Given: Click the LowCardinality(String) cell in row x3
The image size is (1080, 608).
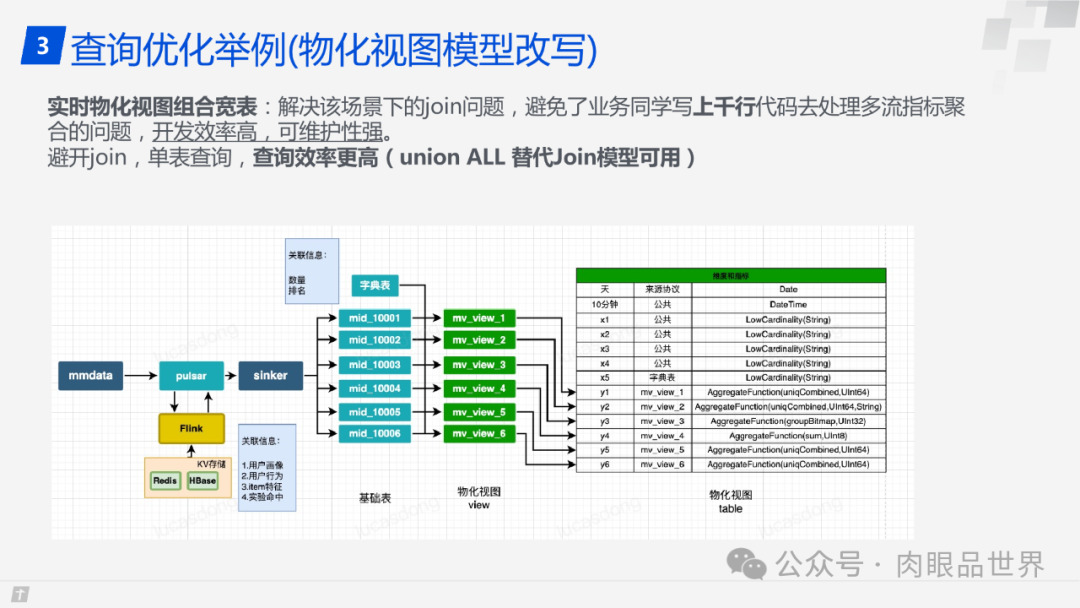Looking at the screenshot, I should click(x=788, y=348).
